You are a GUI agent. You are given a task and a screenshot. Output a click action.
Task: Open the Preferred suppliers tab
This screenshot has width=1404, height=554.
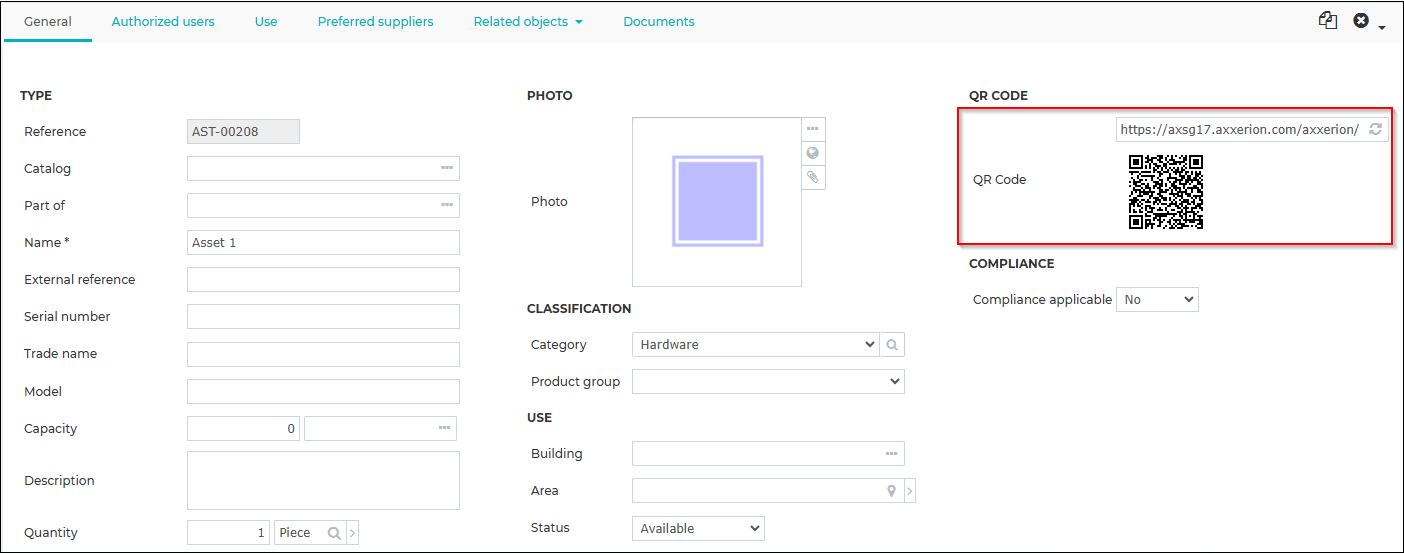[376, 21]
